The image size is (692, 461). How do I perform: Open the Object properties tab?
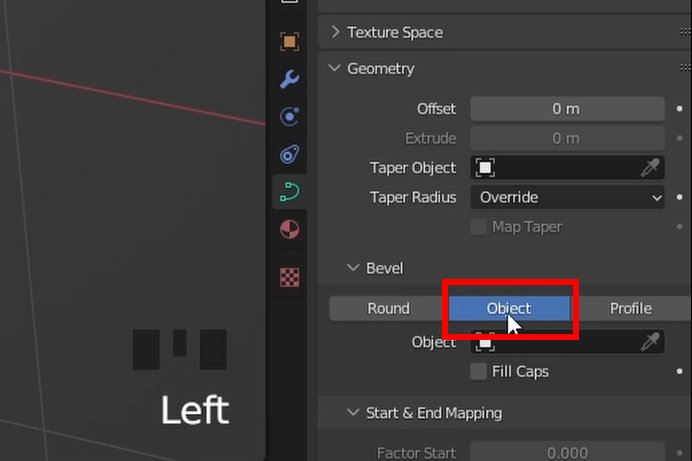tap(290, 42)
